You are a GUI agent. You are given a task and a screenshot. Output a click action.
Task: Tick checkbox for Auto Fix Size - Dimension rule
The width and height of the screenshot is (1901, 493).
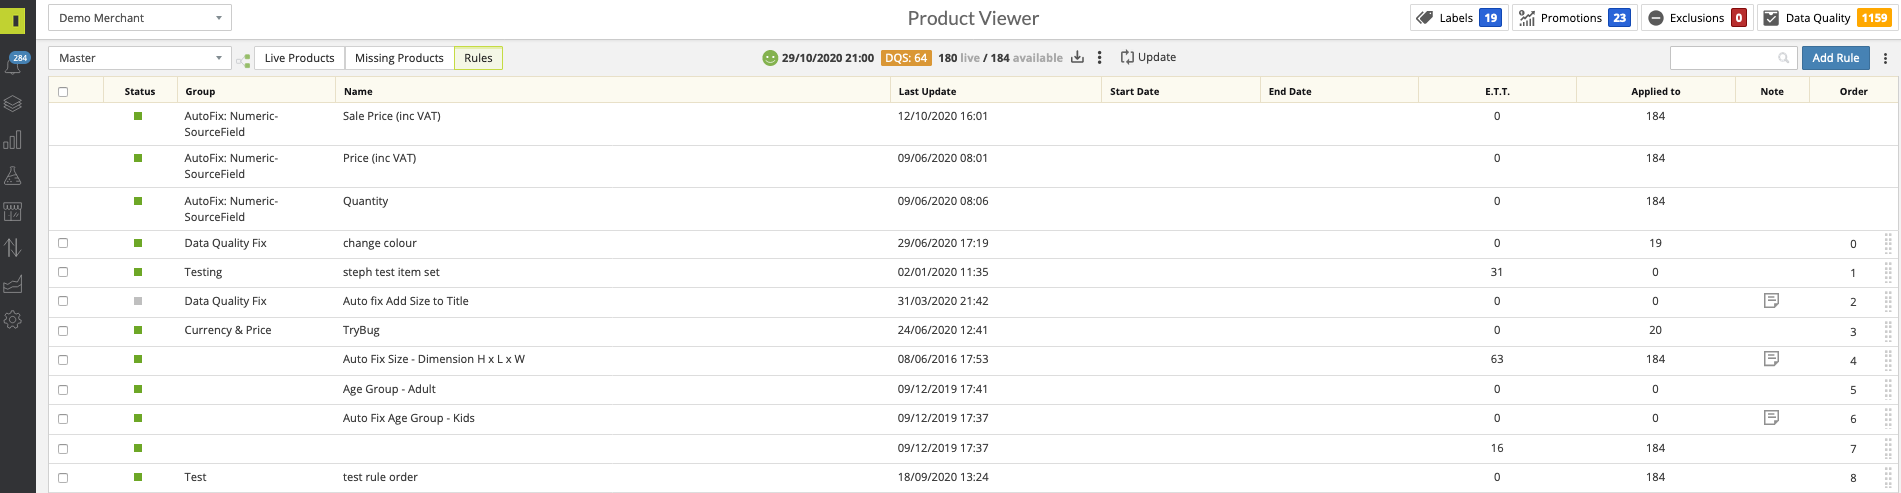pyautogui.click(x=63, y=360)
